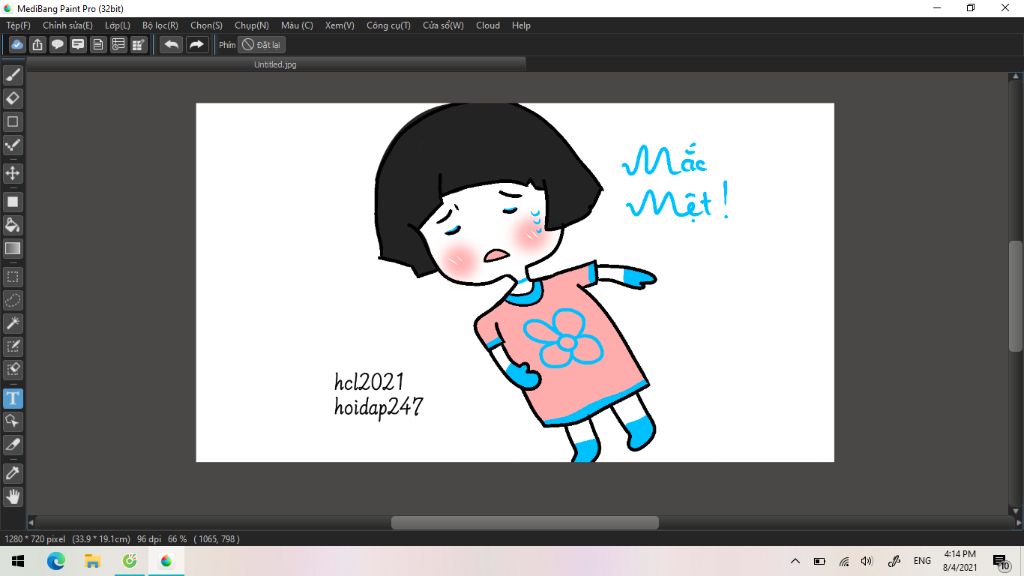Click the document page icon in toolbar

(x=98, y=44)
